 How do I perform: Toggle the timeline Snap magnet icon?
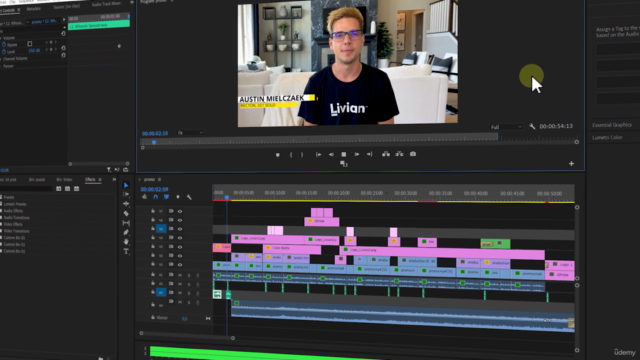tap(156, 197)
